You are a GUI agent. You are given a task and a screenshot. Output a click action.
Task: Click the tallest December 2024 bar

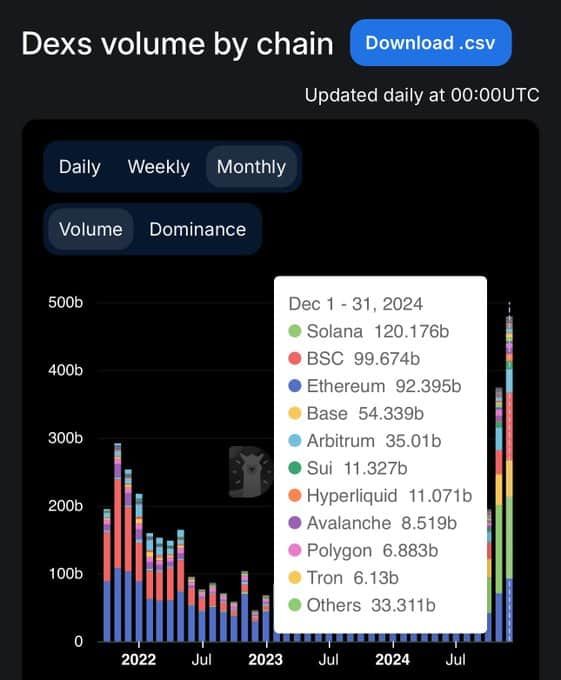coord(509,478)
